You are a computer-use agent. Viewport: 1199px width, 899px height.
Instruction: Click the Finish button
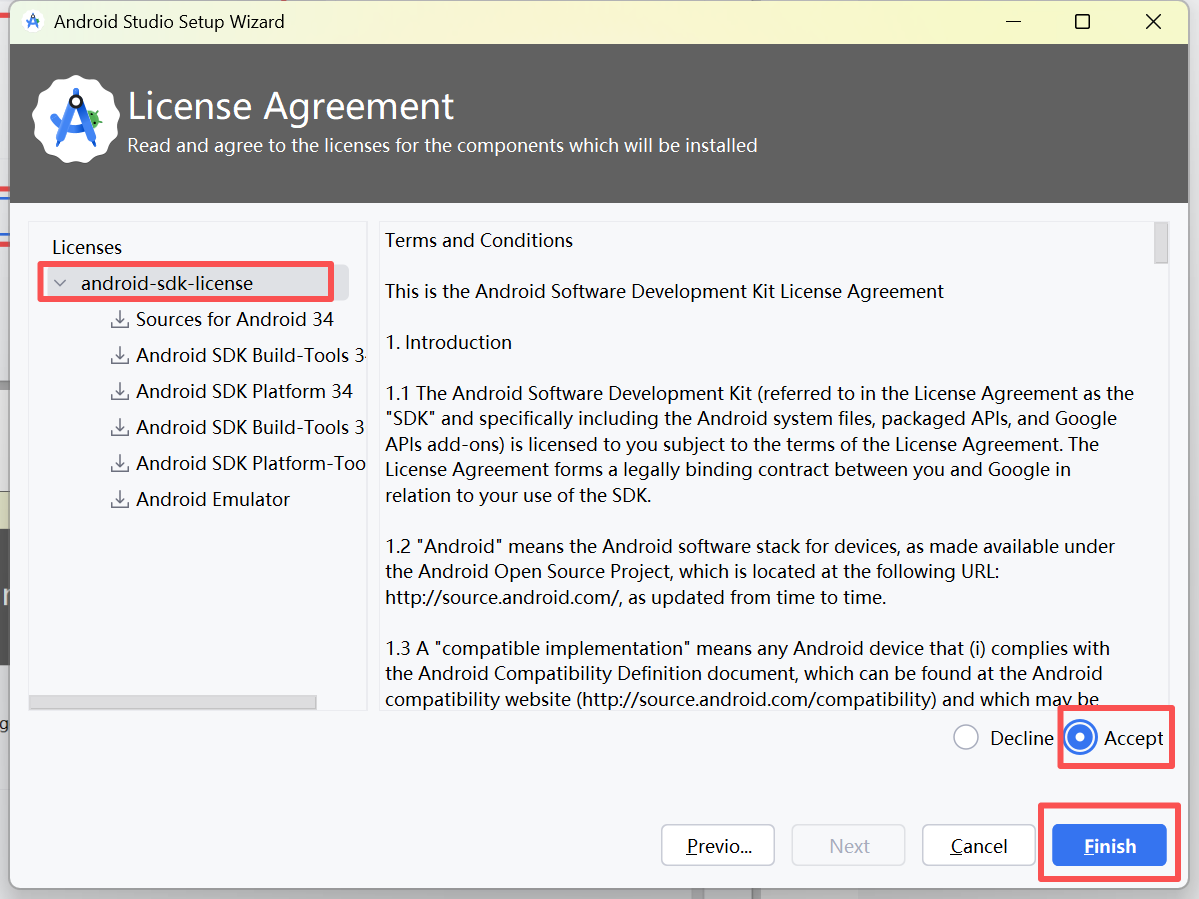(x=1109, y=845)
